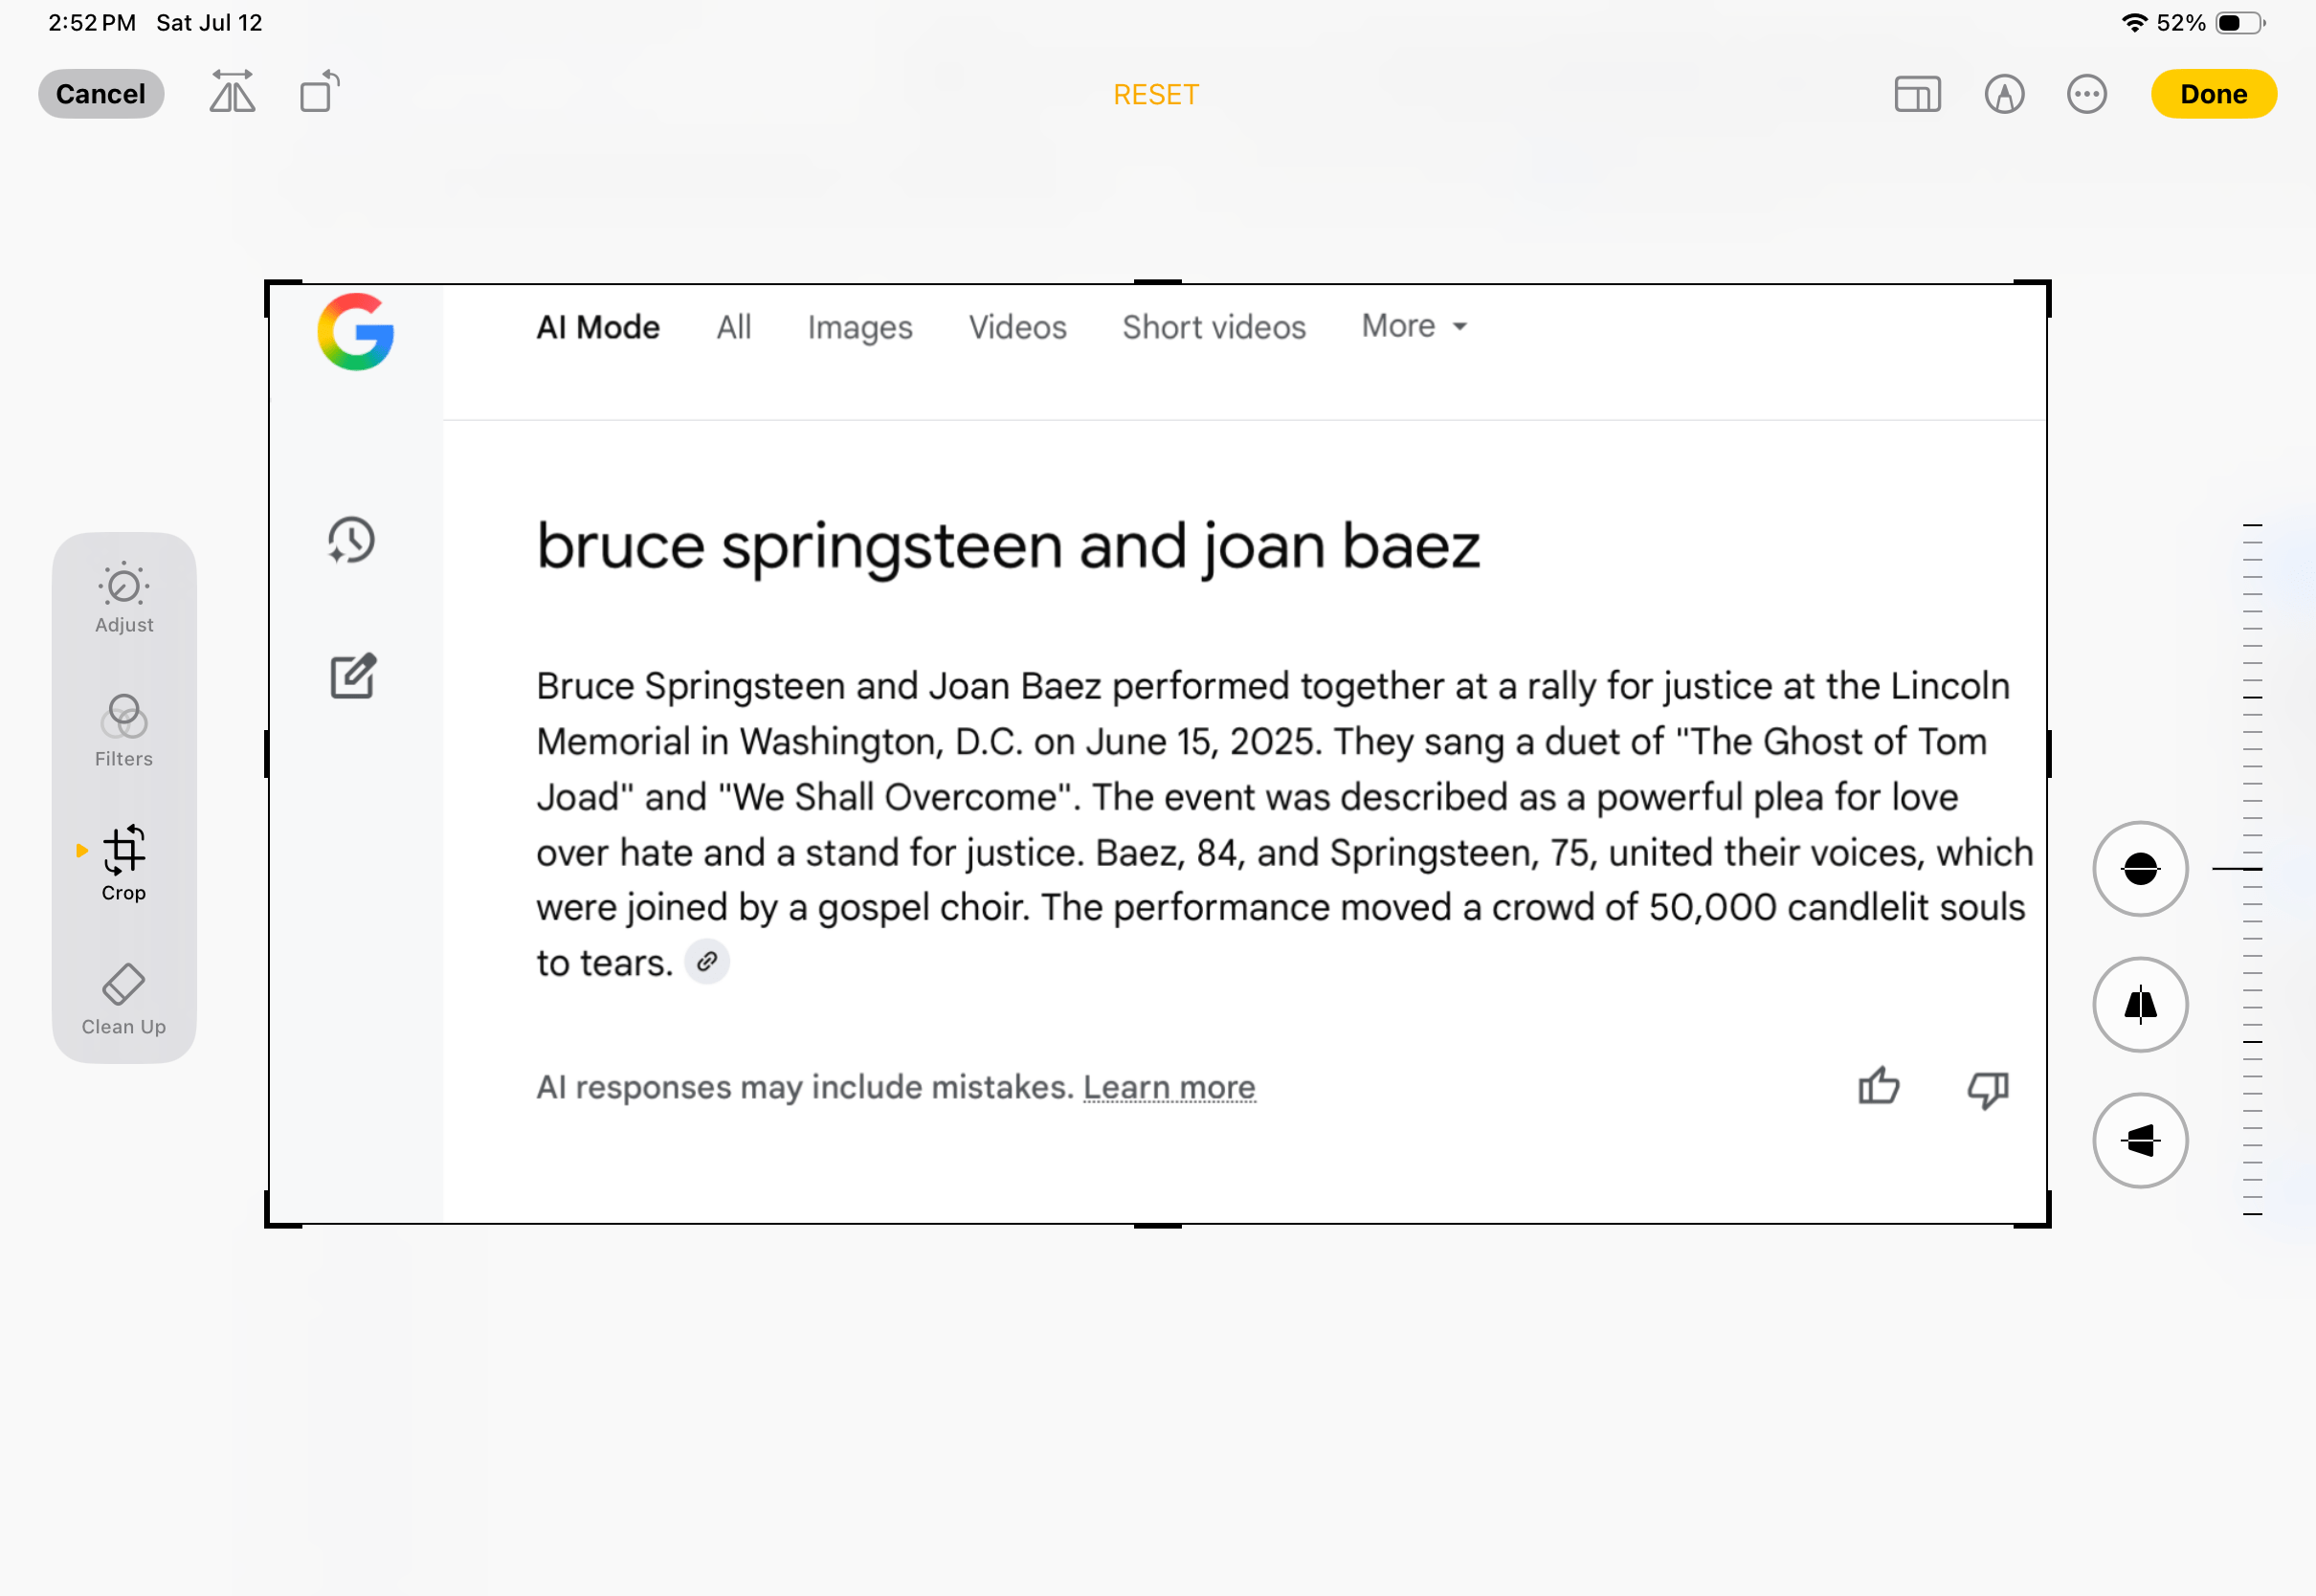Tap the battery indicator in status bar
This screenshot has width=2316, height=1596.
pyautogui.click(x=2238, y=23)
